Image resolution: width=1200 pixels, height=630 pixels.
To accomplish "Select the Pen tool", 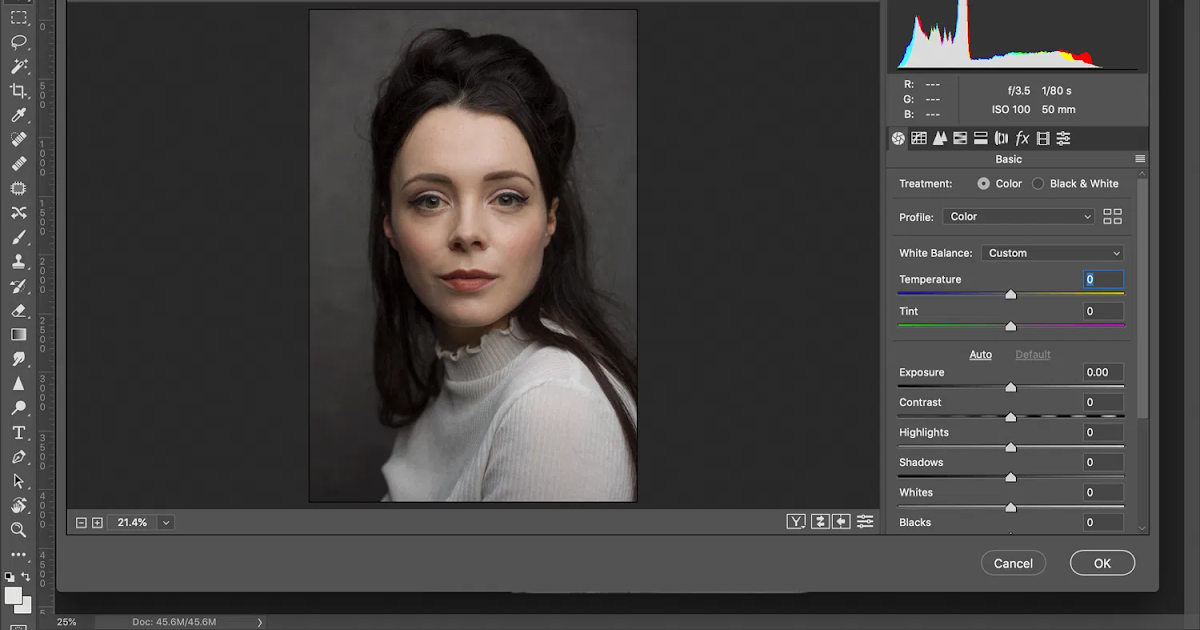I will click(x=18, y=456).
